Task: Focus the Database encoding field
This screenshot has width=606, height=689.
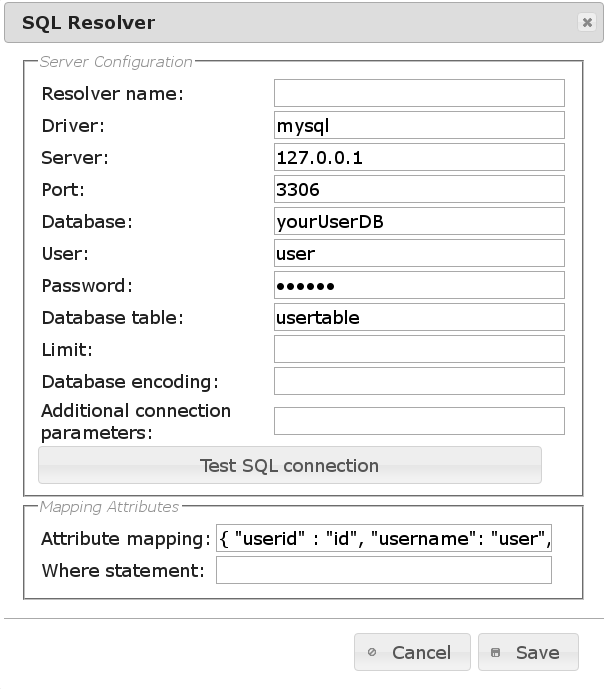Action: pyautogui.click(x=419, y=381)
